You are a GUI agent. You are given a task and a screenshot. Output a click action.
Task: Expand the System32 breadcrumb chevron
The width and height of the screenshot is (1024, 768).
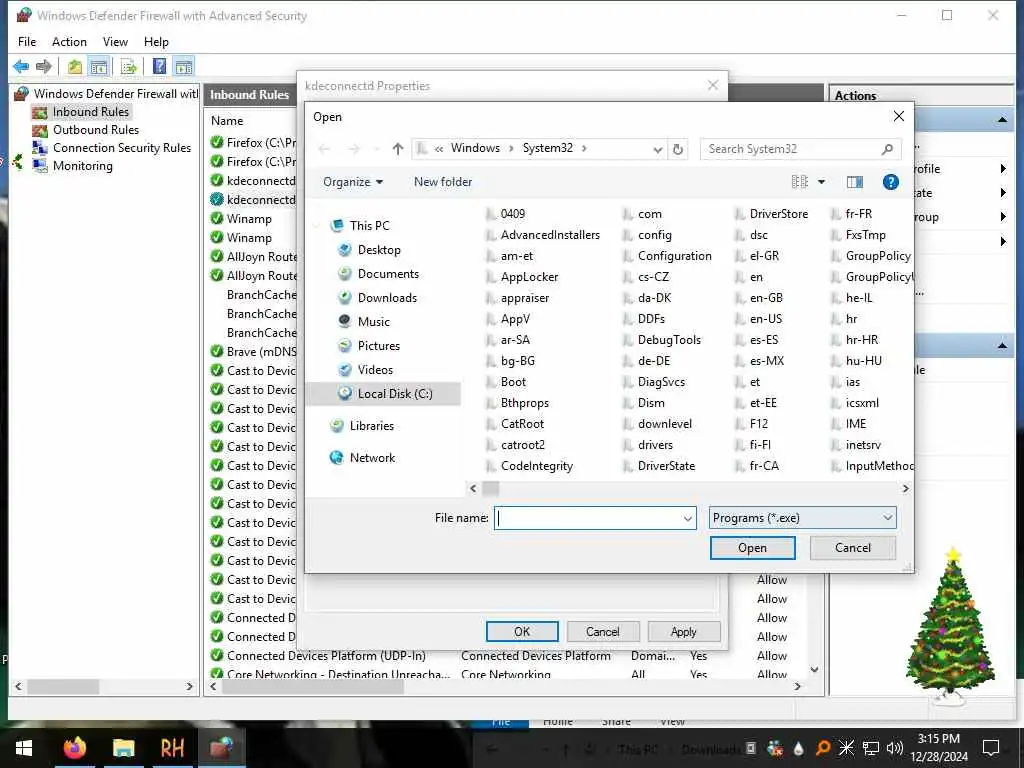[584, 149]
